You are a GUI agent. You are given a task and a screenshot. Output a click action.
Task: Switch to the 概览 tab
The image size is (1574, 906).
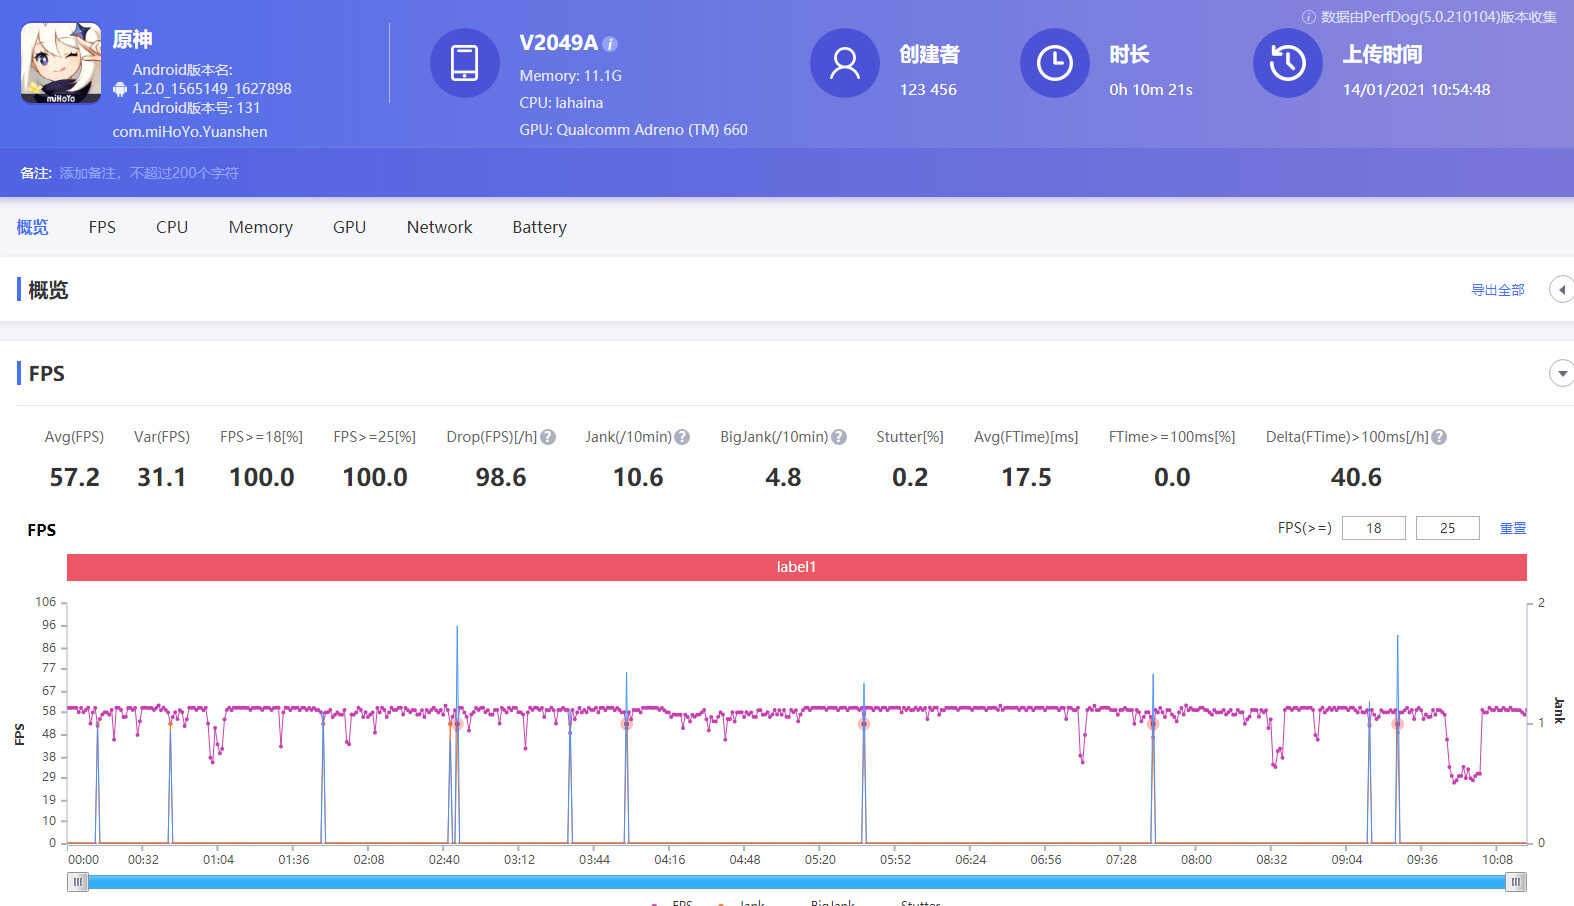point(32,227)
